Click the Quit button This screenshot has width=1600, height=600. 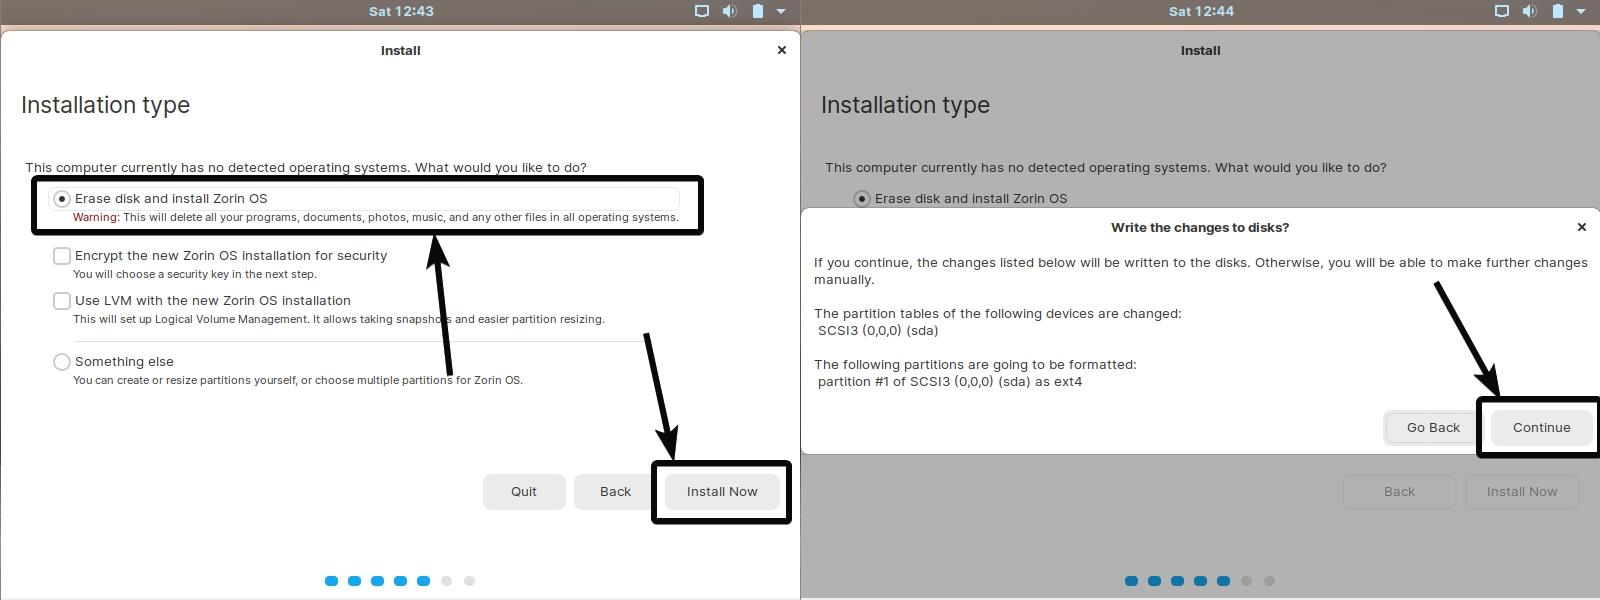click(524, 492)
